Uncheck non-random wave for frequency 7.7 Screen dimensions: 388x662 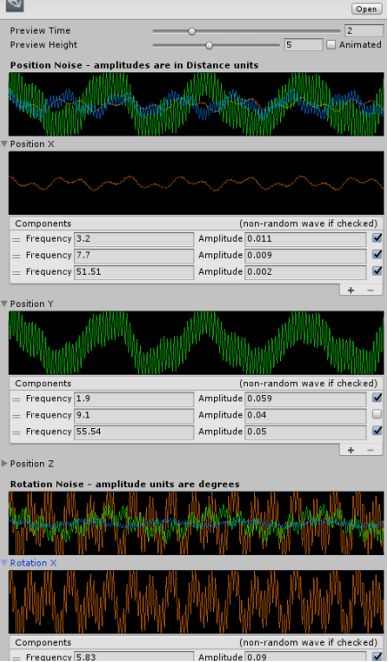pyautogui.click(x=377, y=255)
